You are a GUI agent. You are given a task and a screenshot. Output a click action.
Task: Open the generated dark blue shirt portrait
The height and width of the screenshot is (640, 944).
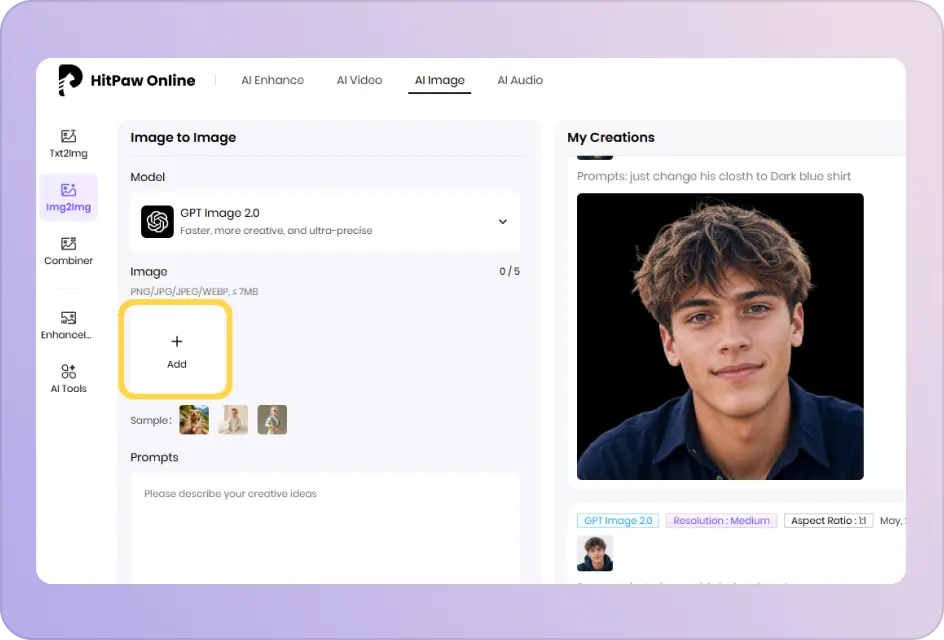720,337
